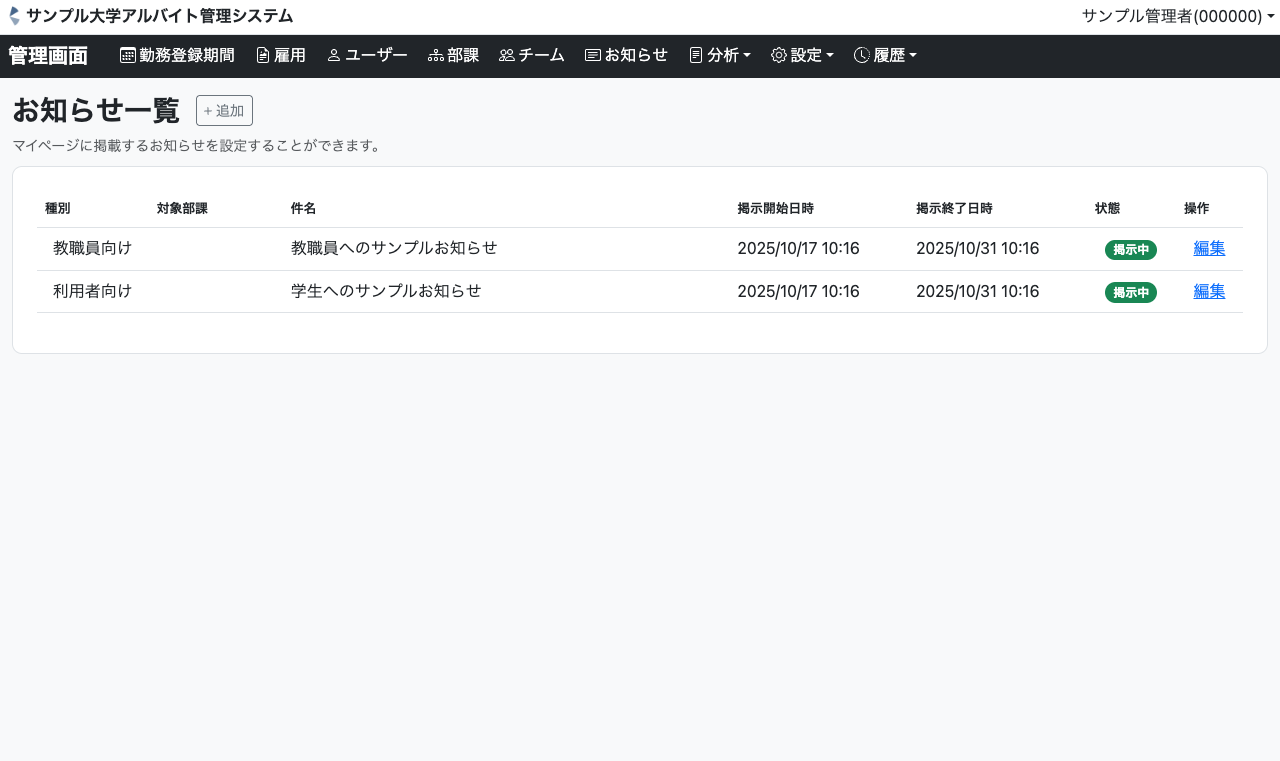Screen dimensions: 1280x761
Task: Click the calendar icon for 勤務登録期間
Action: [x=128, y=56]
